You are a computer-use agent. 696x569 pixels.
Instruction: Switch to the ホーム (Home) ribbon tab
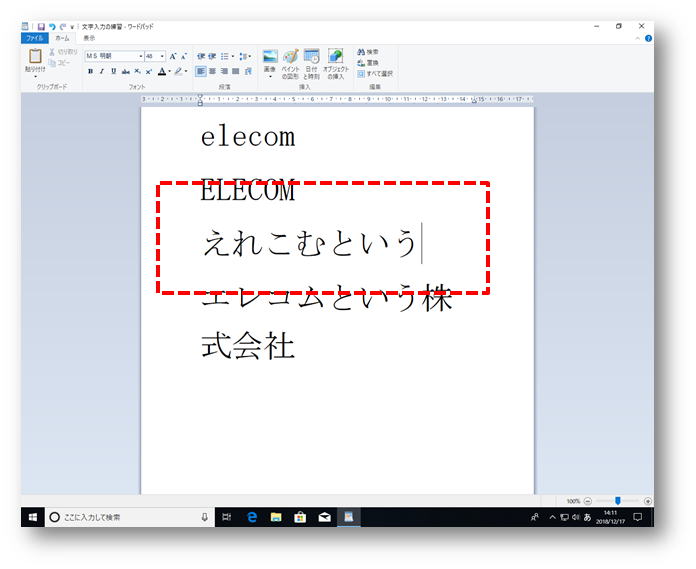(x=62, y=38)
